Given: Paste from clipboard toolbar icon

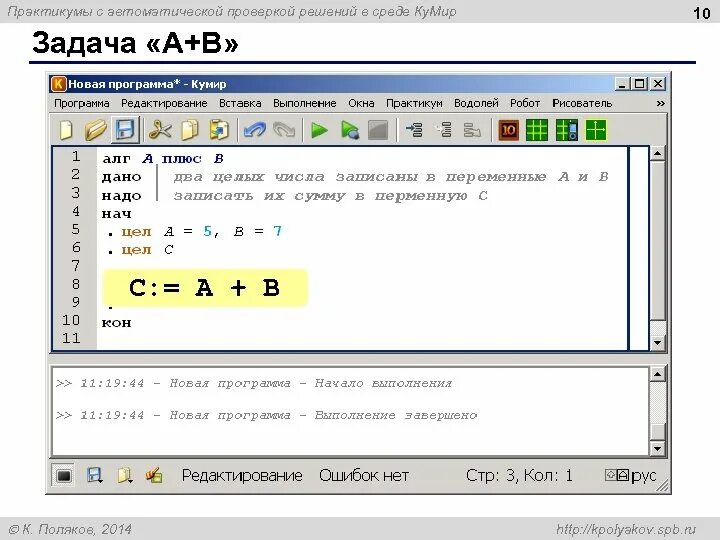Looking at the screenshot, I should click(219, 130).
